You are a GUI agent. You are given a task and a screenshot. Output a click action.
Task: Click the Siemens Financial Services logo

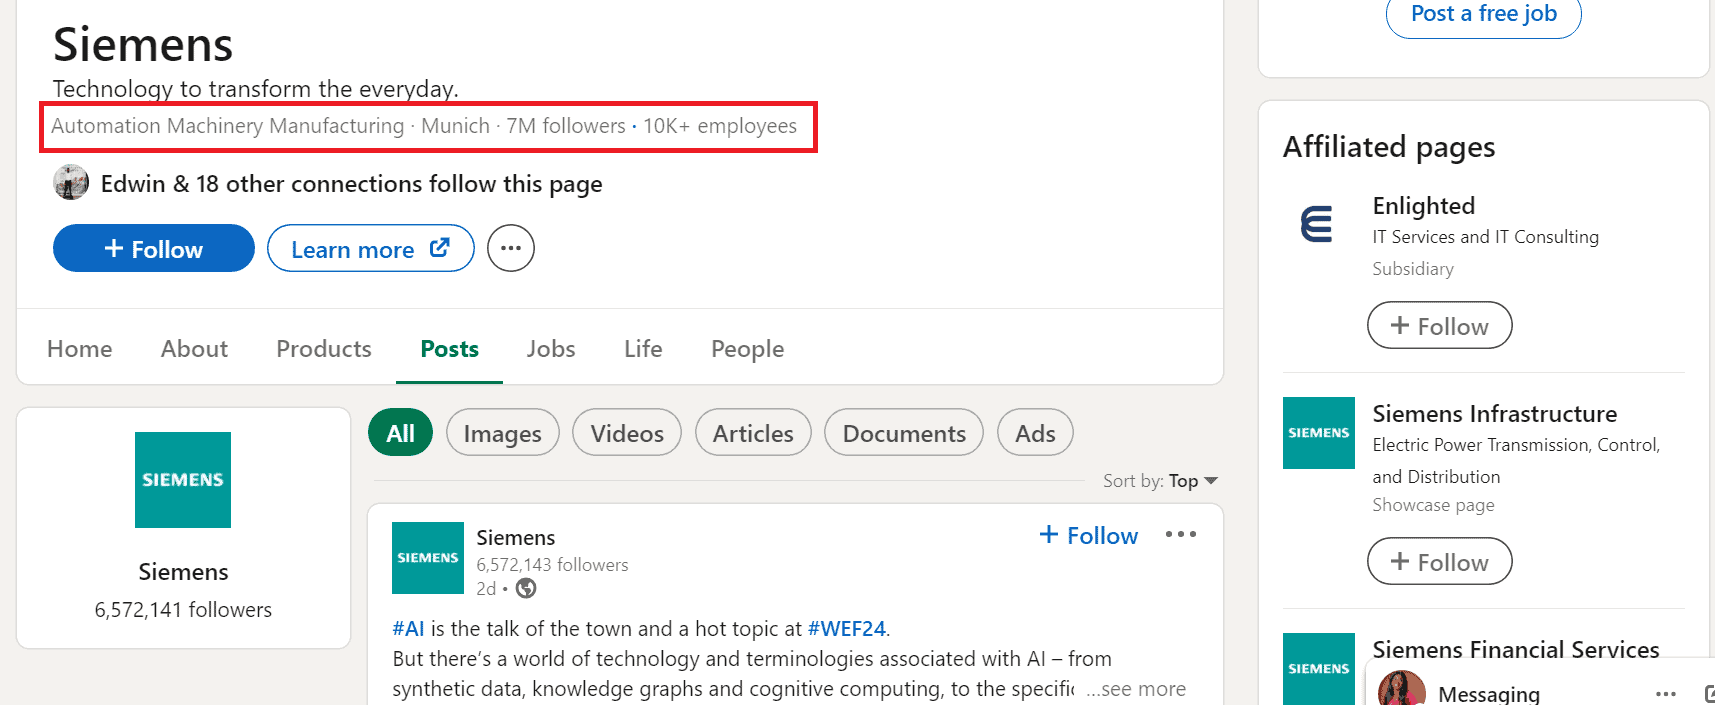(1319, 669)
